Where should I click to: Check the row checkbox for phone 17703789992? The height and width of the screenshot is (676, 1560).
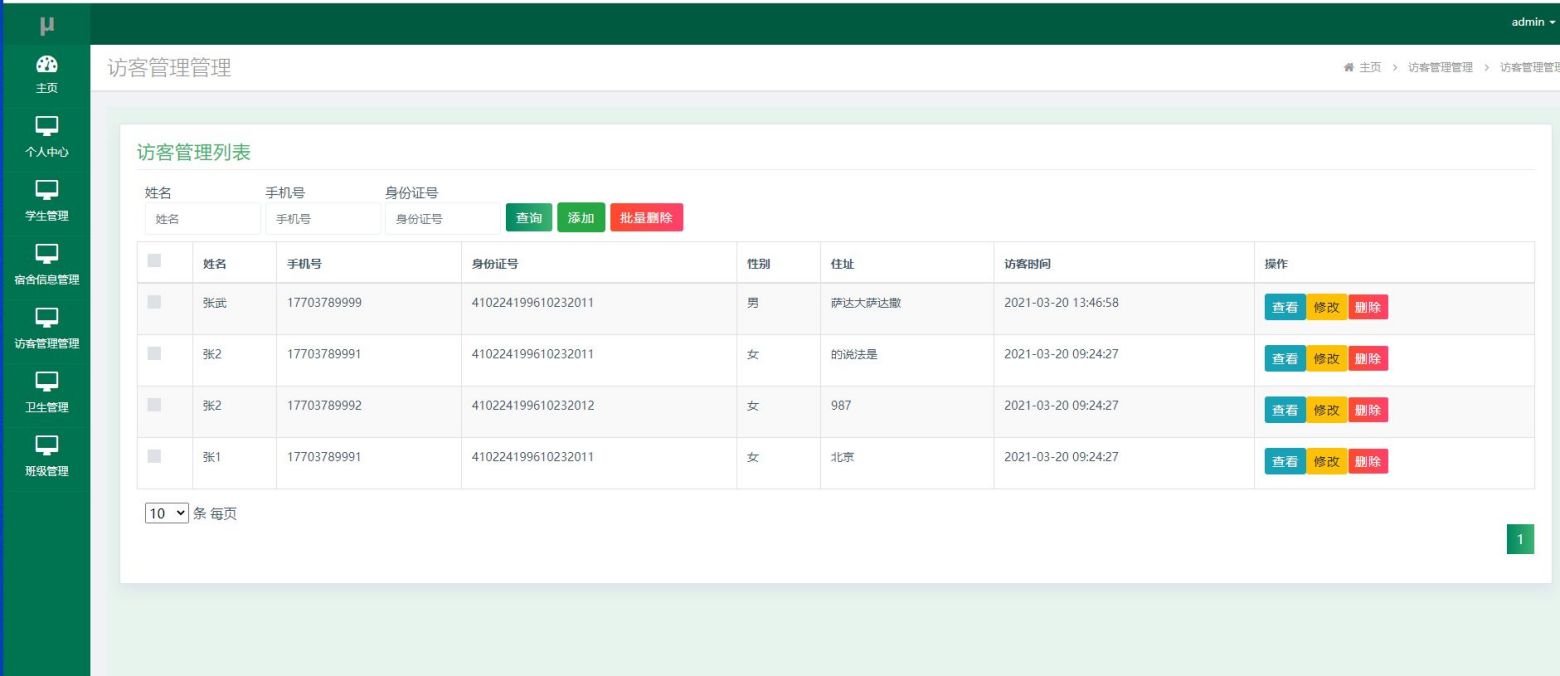tap(154, 404)
